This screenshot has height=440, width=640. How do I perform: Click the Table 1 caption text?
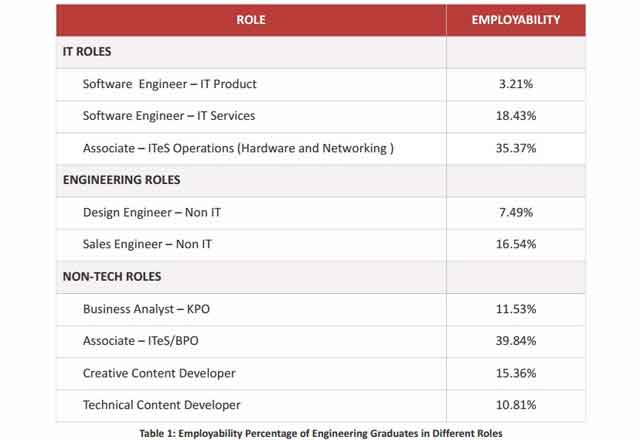320,431
